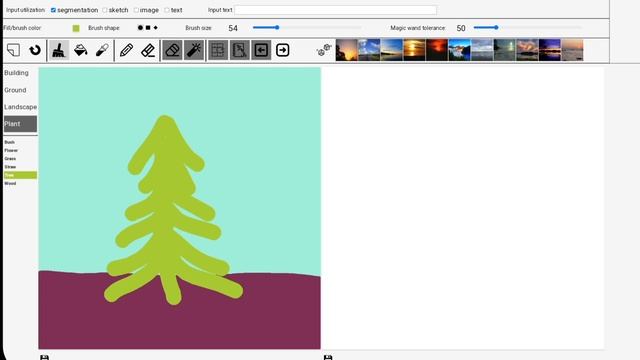Select the snowy mountain style thumbnail
This screenshot has height=360, width=640.
tap(460, 50)
